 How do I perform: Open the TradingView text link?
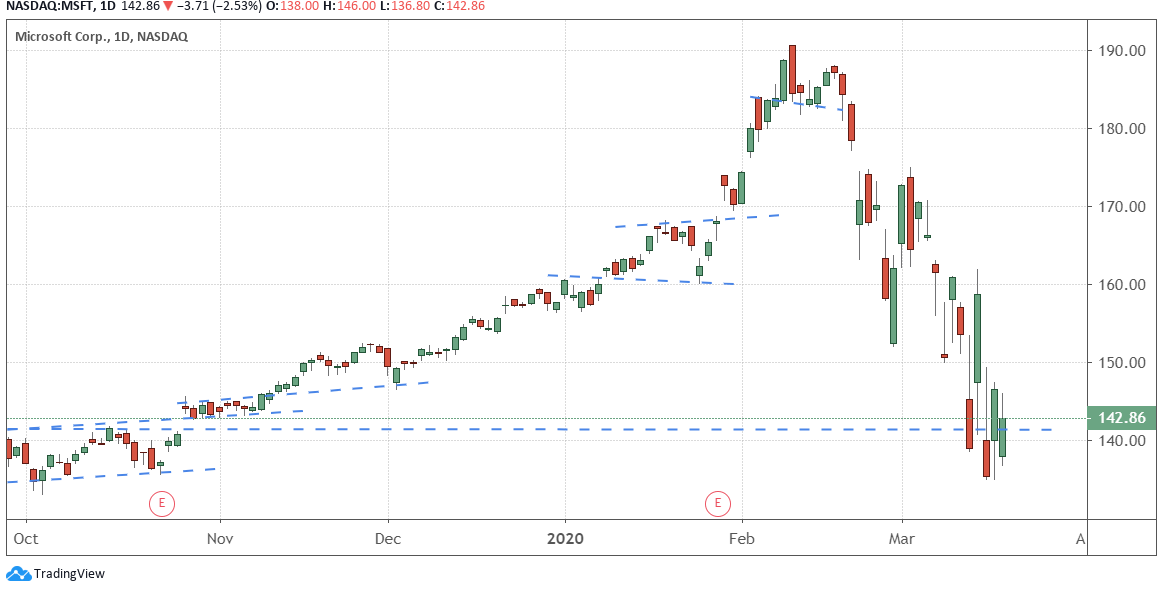tap(69, 574)
